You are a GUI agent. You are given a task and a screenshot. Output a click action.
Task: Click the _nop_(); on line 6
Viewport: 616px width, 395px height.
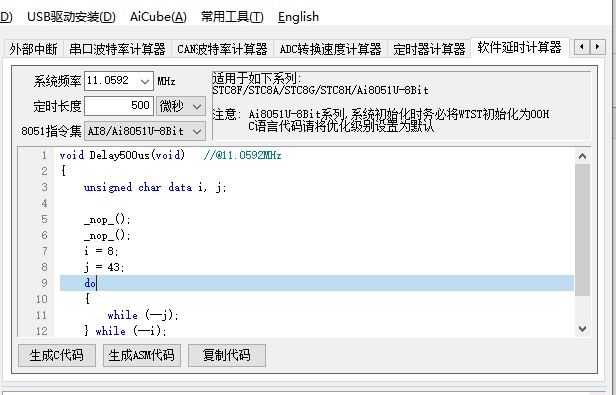(x=107, y=235)
